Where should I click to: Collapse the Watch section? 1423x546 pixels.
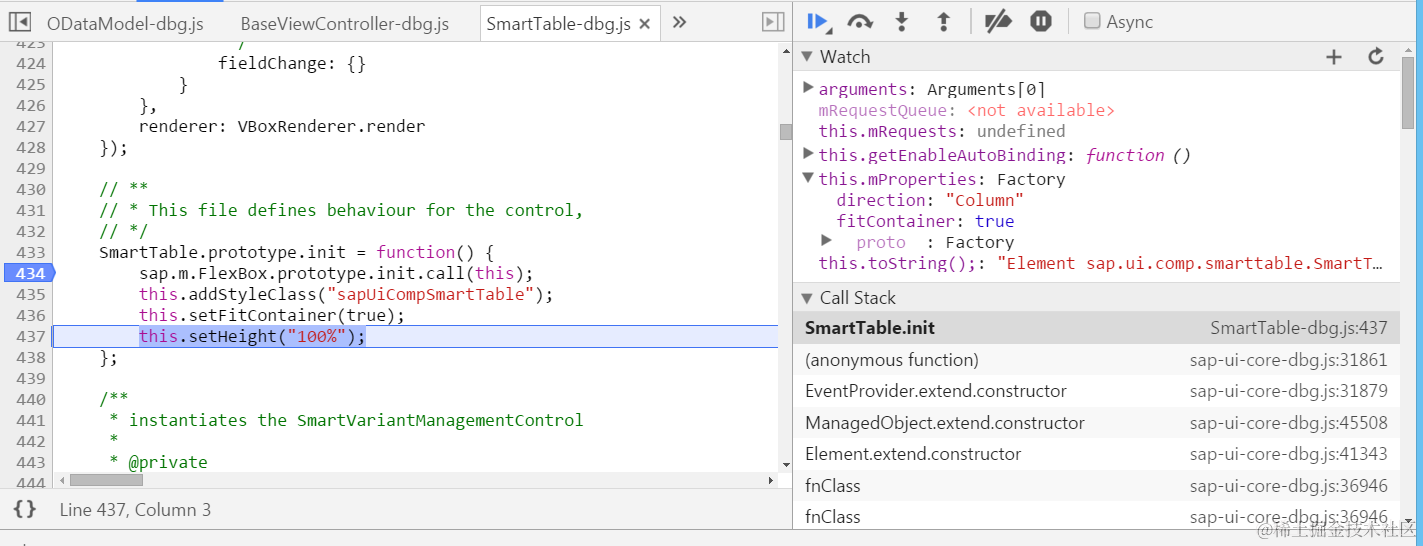click(x=807, y=57)
